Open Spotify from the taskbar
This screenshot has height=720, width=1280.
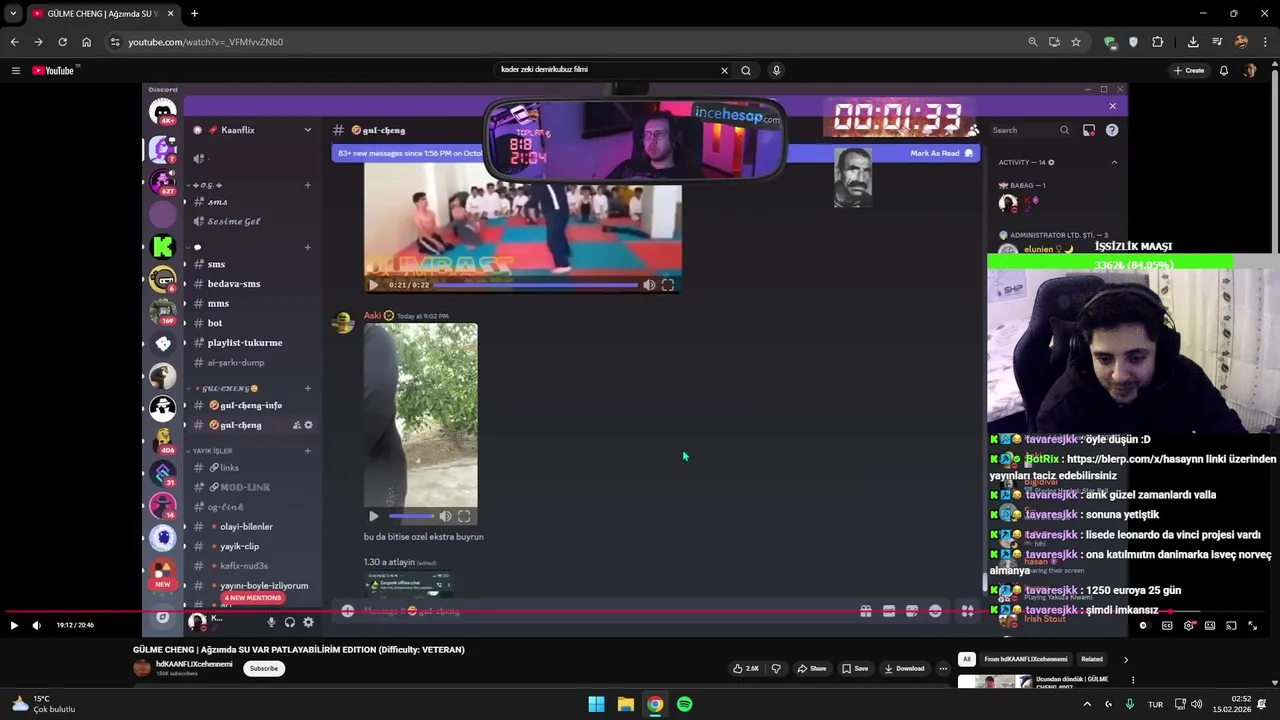click(x=684, y=704)
